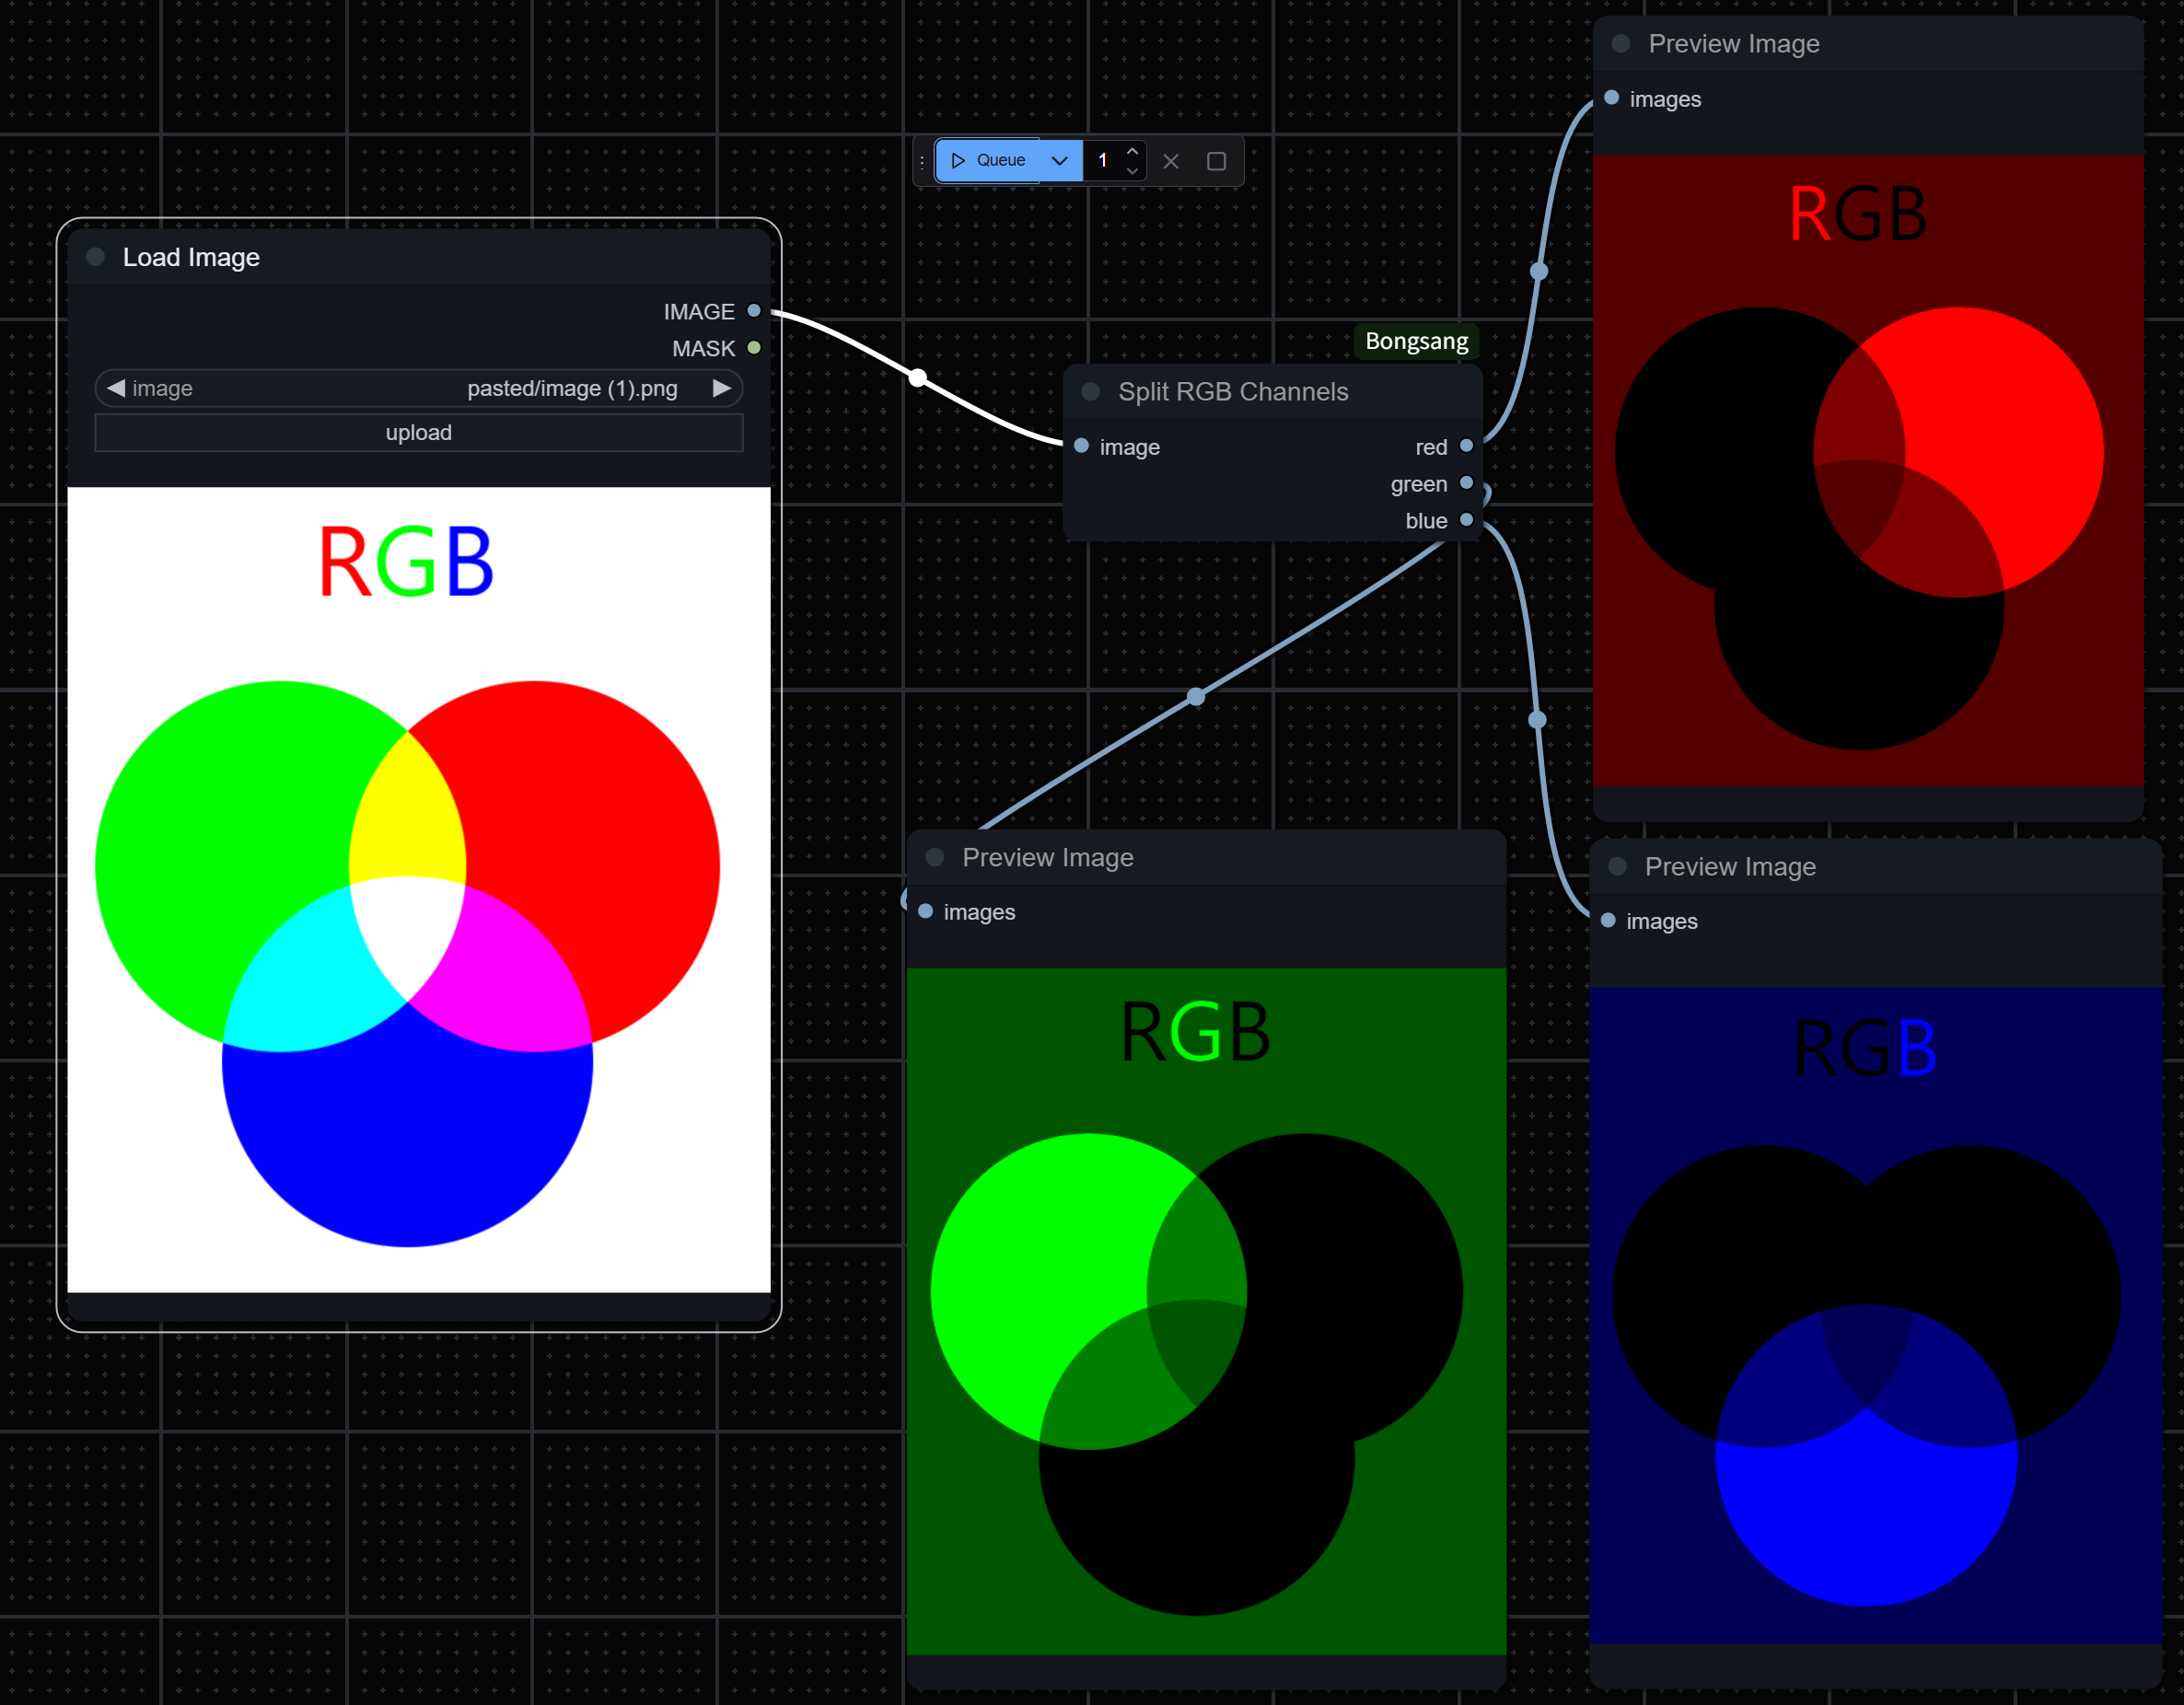Grab the queue toolbar drag handle
Screen dimensions: 2184x1705
(922, 161)
